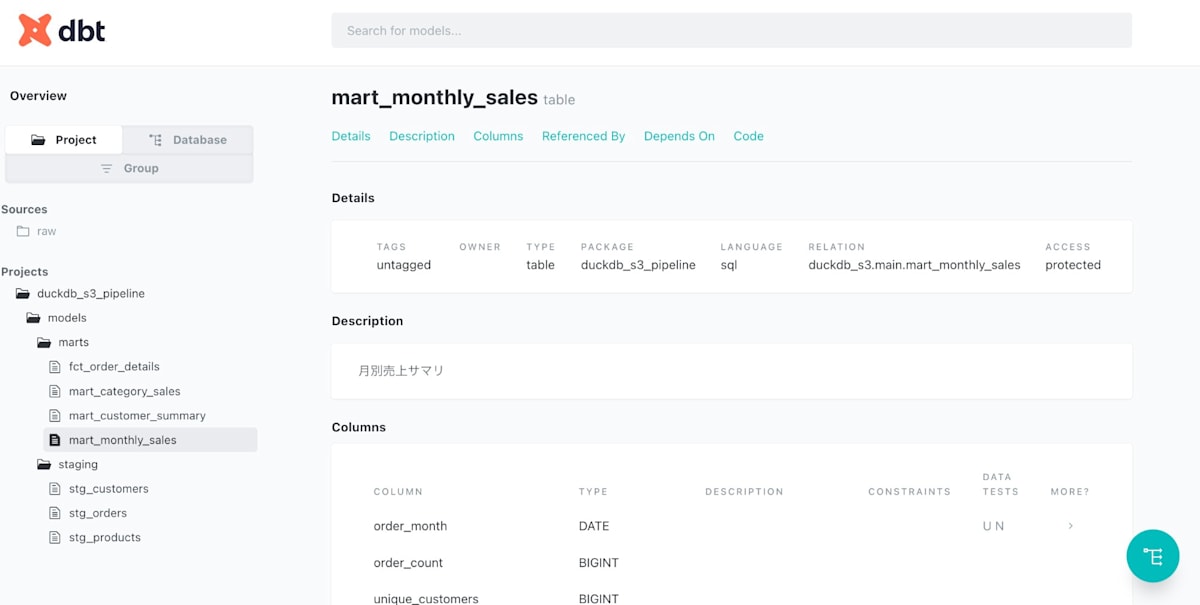Jump to the Code section
Screen dimensions: 1200x605
pos(748,136)
